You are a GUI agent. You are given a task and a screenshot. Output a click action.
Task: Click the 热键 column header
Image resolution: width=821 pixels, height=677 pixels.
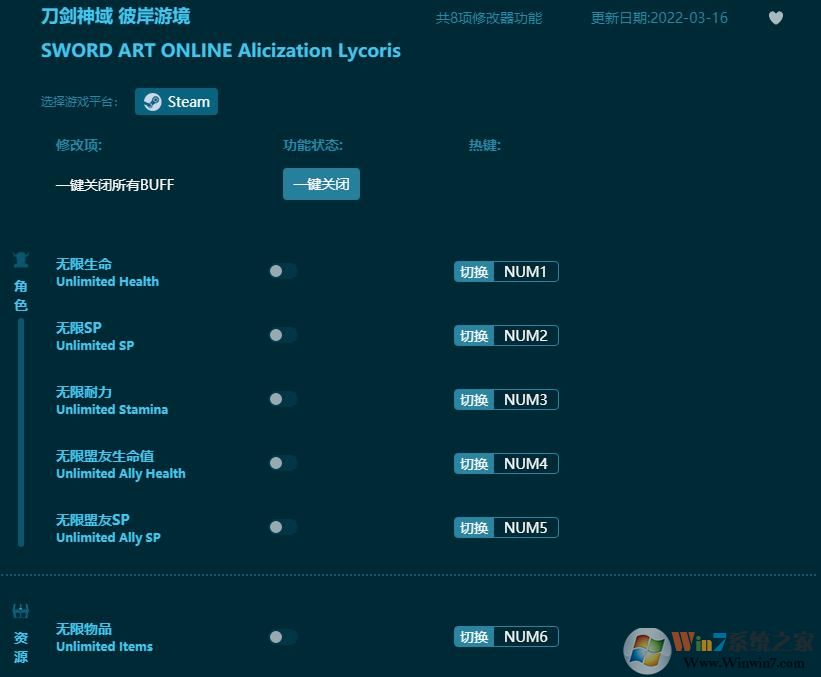(x=485, y=145)
